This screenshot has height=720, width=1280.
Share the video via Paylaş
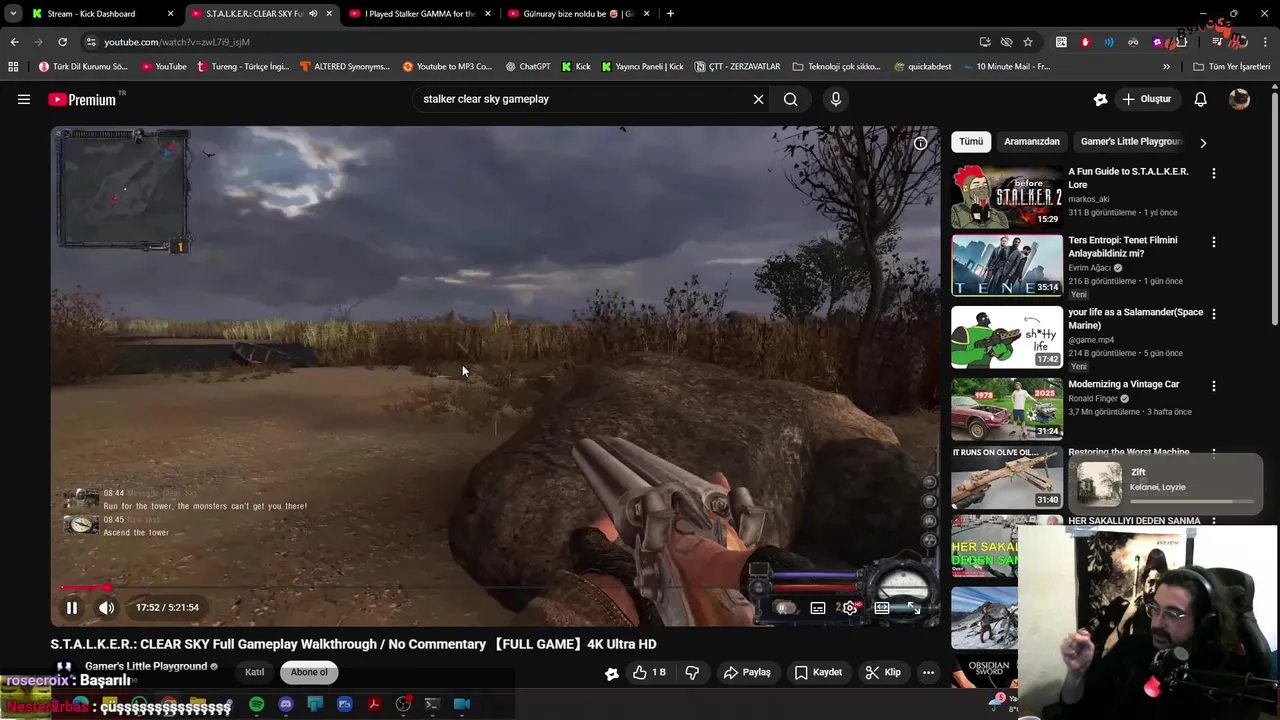click(x=747, y=673)
